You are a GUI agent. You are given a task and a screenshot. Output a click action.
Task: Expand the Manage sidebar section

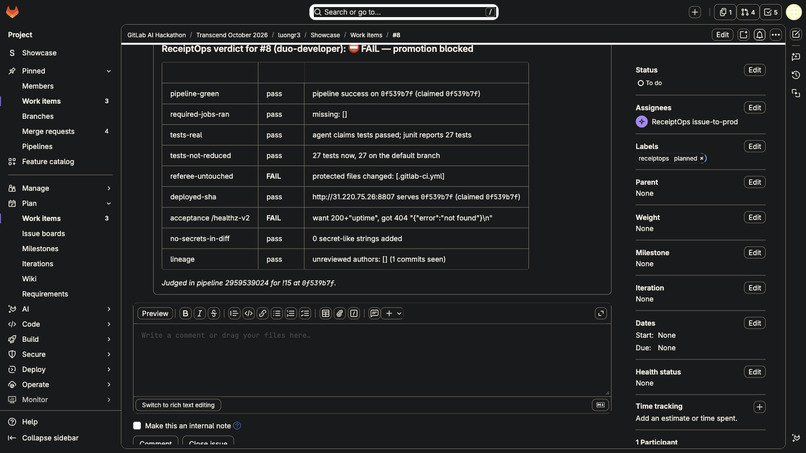(x=108, y=188)
